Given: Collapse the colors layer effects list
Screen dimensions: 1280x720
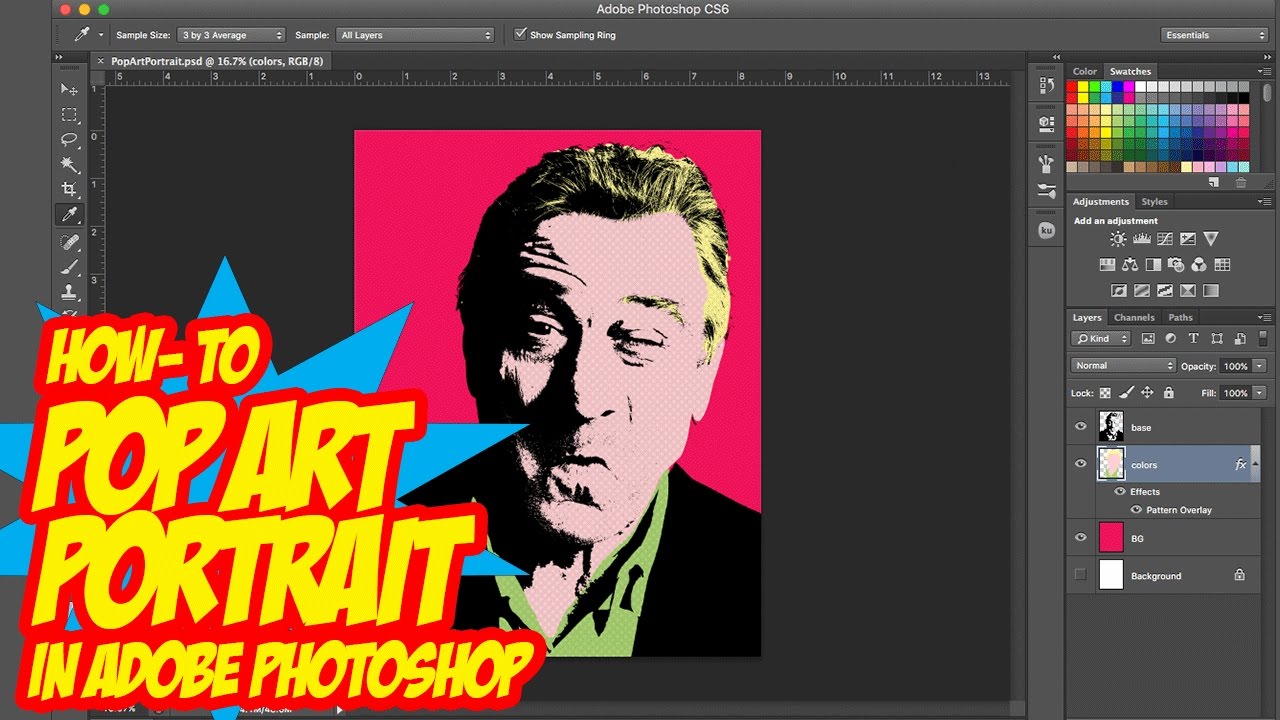Looking at the screenshot, I should 1257,464.
